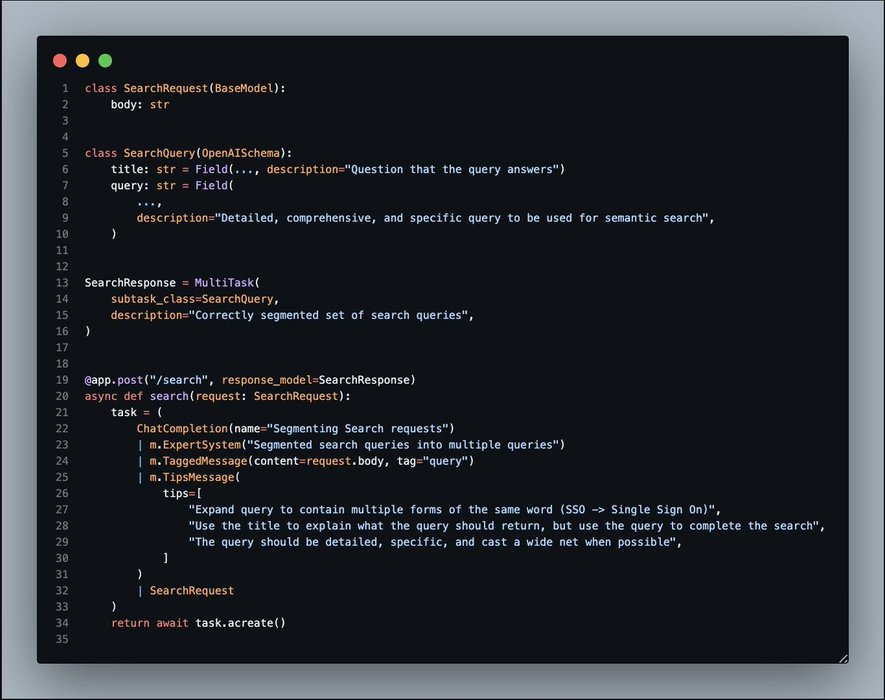Click the resize grip at window corner

[842, 657]
